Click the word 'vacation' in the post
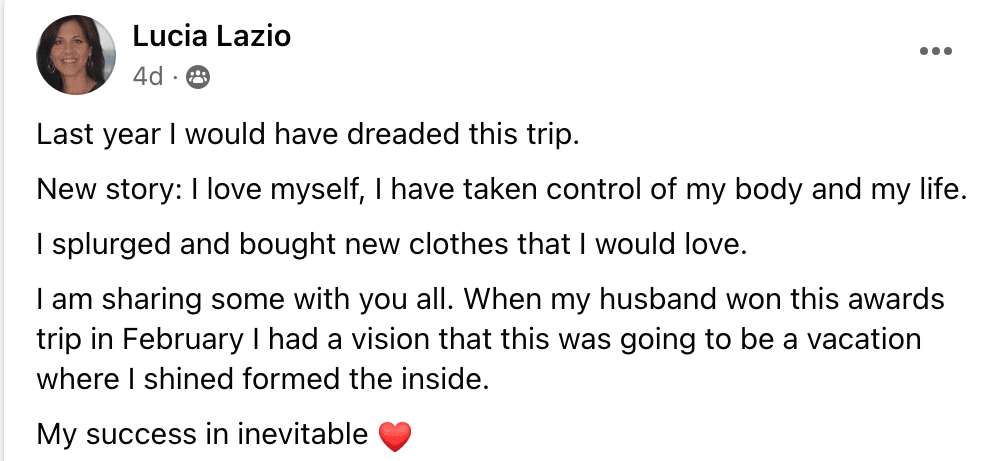The width and height of the screenshot is (995, 461). click(x=867, y=340)
